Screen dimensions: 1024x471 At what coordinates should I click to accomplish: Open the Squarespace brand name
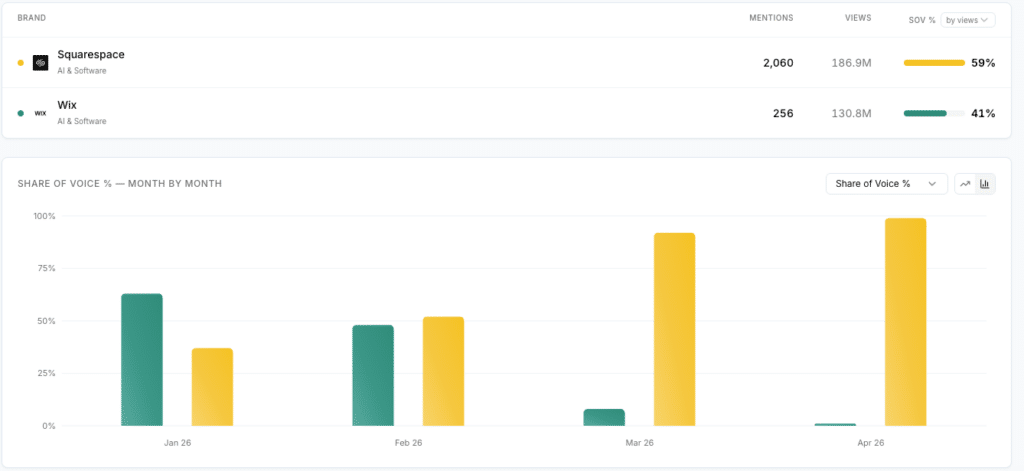(91, 55)
